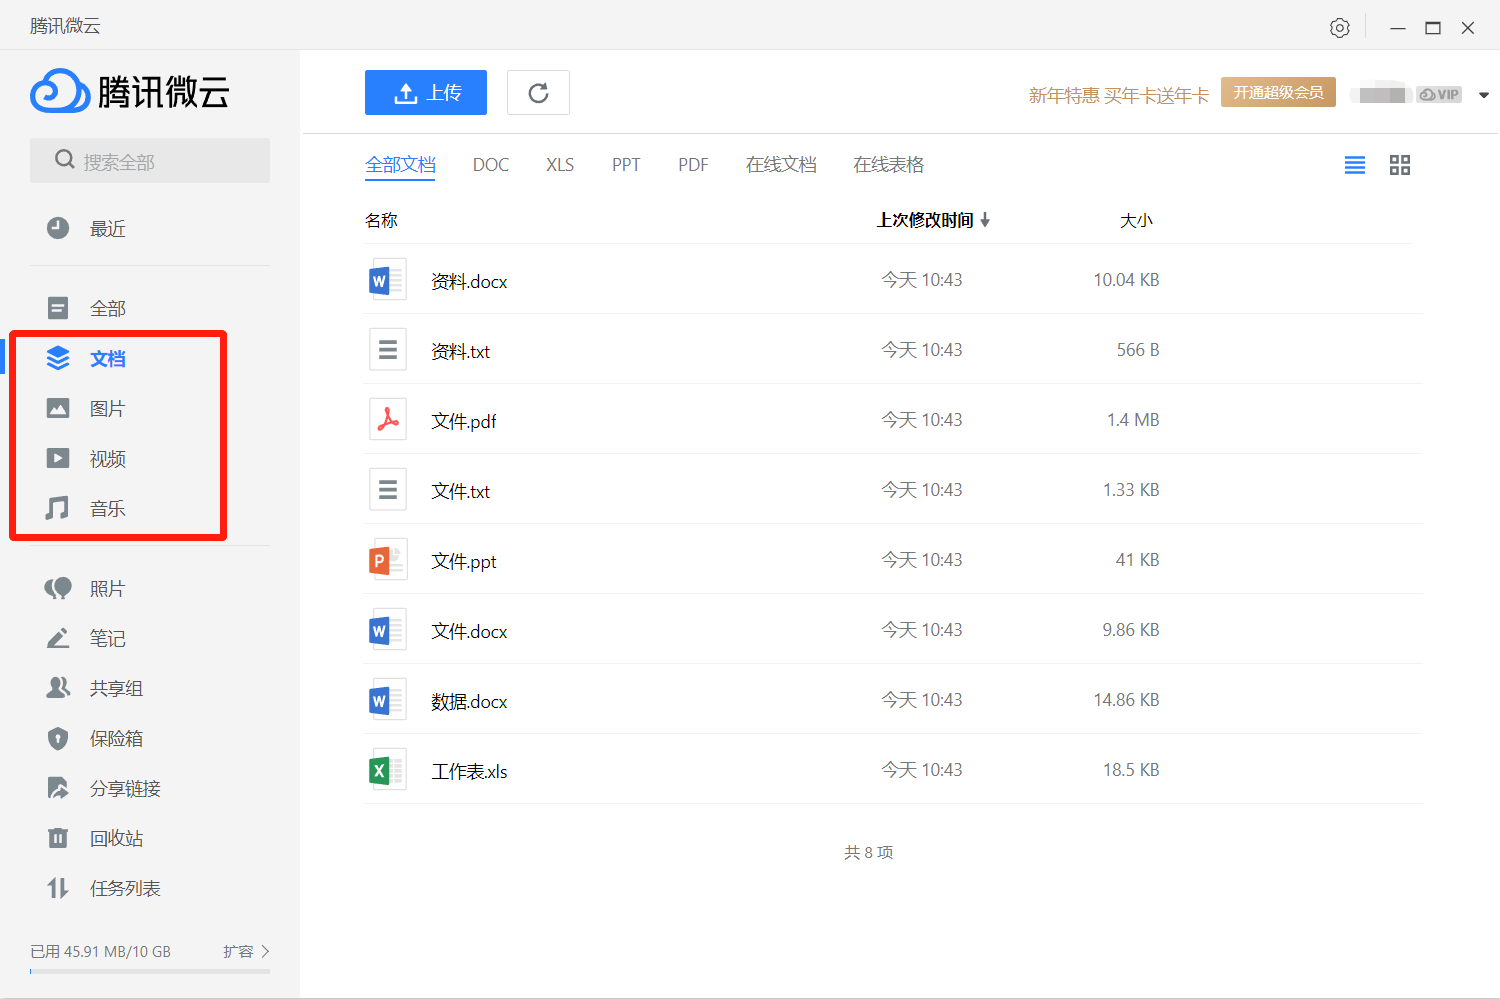
Task: Select file name 文件.ppt
Action: [463, 561]
